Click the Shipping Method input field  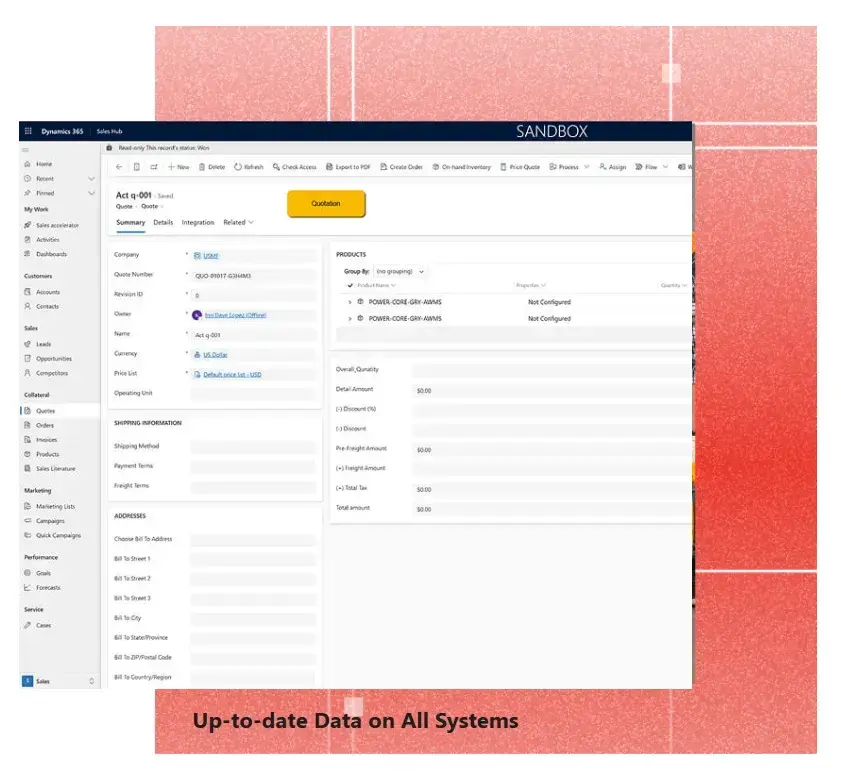[252, 447]
